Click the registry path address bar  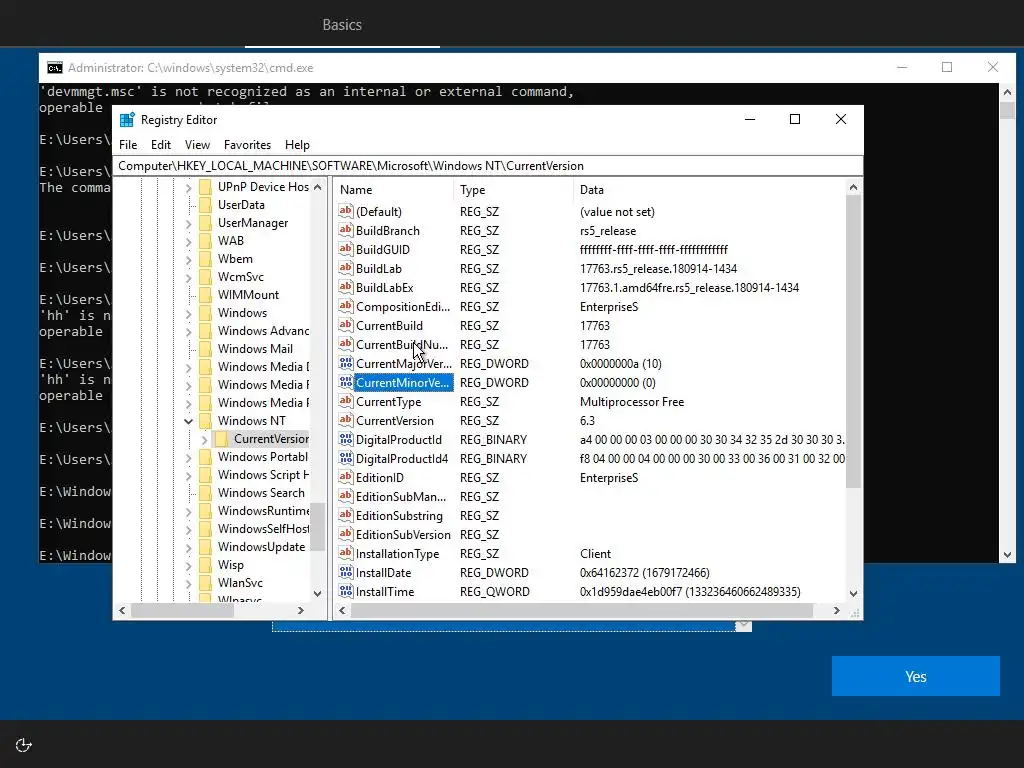coord(488,166)
